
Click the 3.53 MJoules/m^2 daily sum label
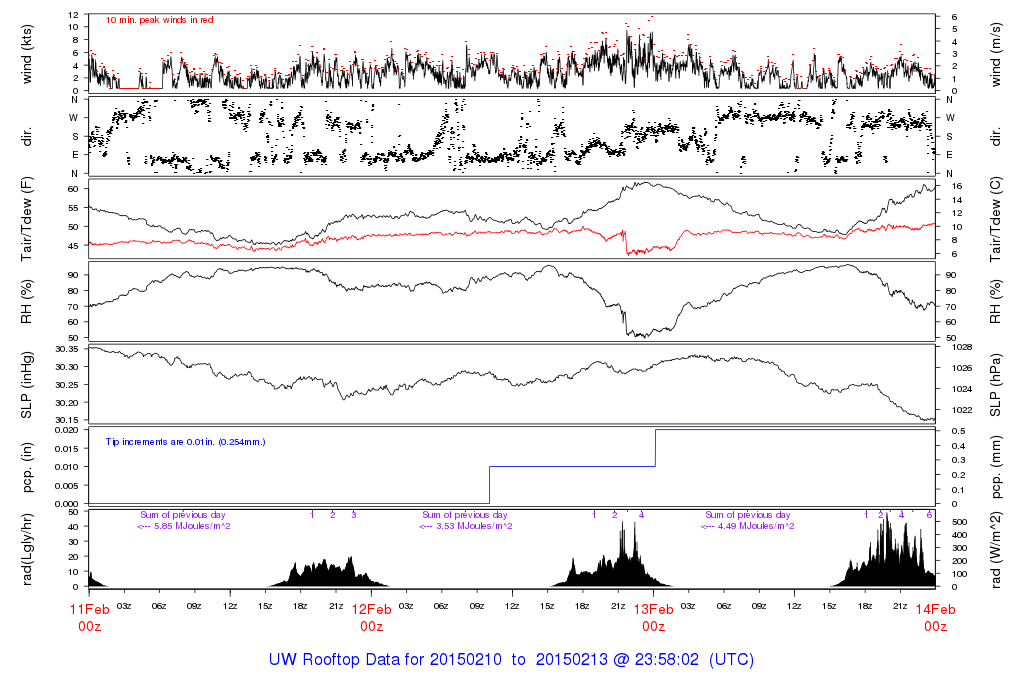click(466, 526)
